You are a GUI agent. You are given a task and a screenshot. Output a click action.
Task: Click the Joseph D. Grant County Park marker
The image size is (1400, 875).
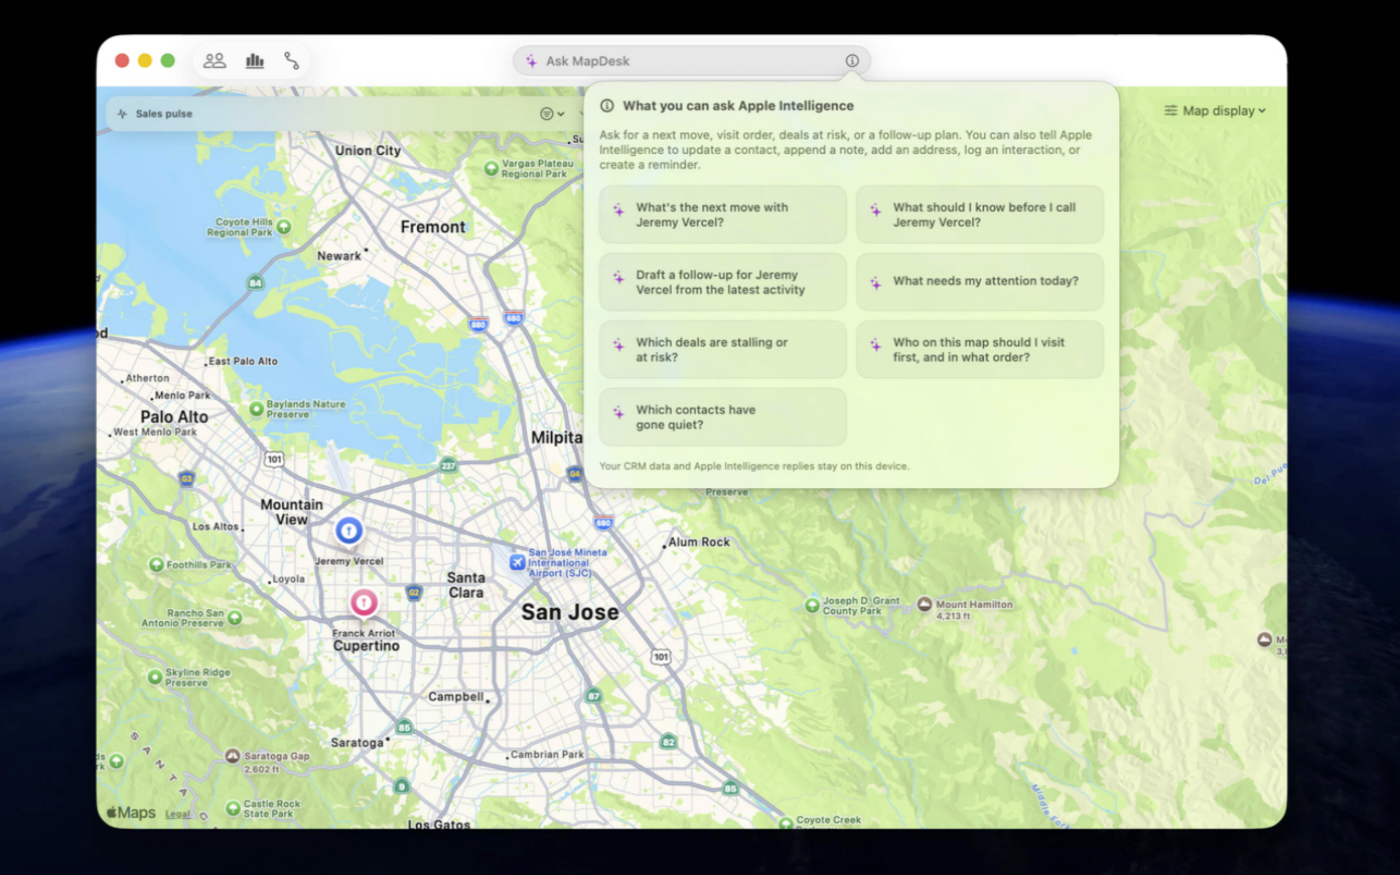click(812, 605)
